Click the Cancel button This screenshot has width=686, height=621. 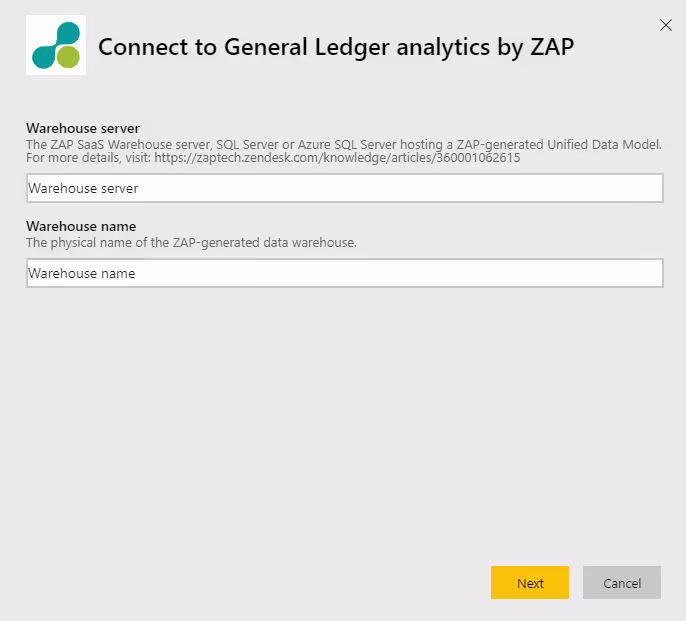click(x=622, y=583)
